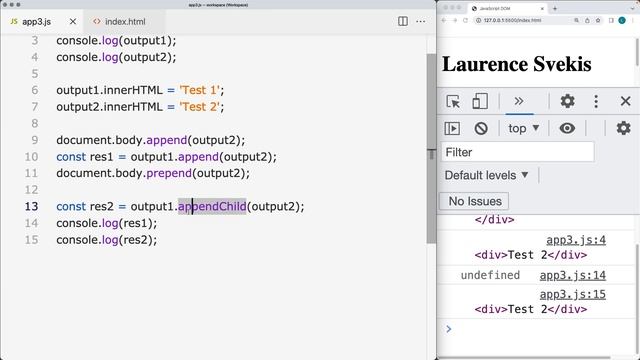
Task: Share the page from the address bar
Action: (587, 20)
